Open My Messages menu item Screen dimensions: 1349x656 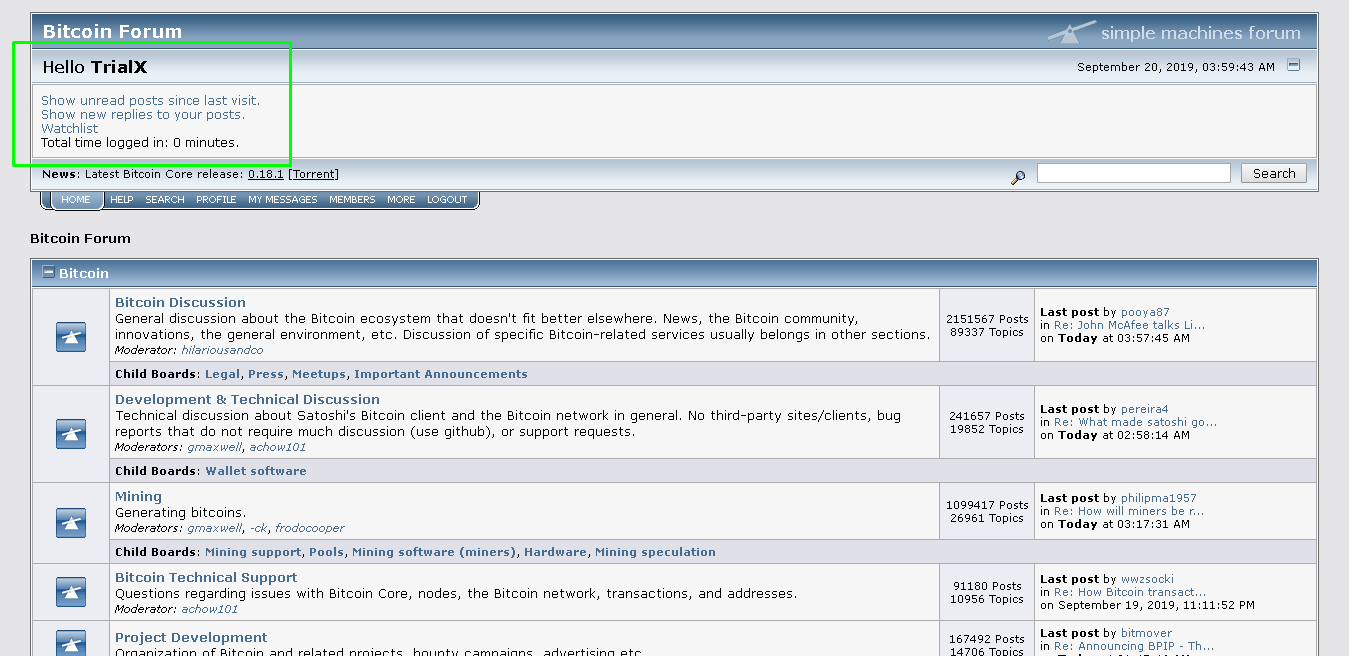(x=282, y=200)
